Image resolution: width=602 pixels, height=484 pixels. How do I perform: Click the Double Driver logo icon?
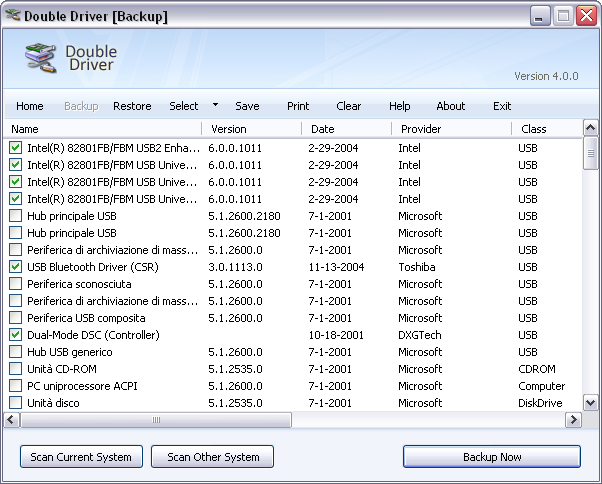41,58
